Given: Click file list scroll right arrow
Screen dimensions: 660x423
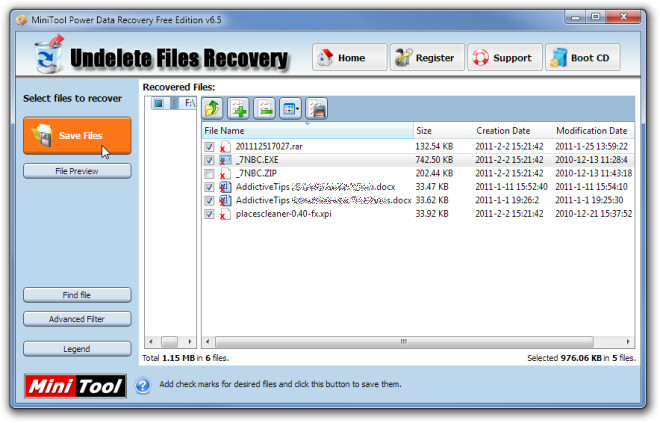Looking at the screenshot, I should [628, 341].
